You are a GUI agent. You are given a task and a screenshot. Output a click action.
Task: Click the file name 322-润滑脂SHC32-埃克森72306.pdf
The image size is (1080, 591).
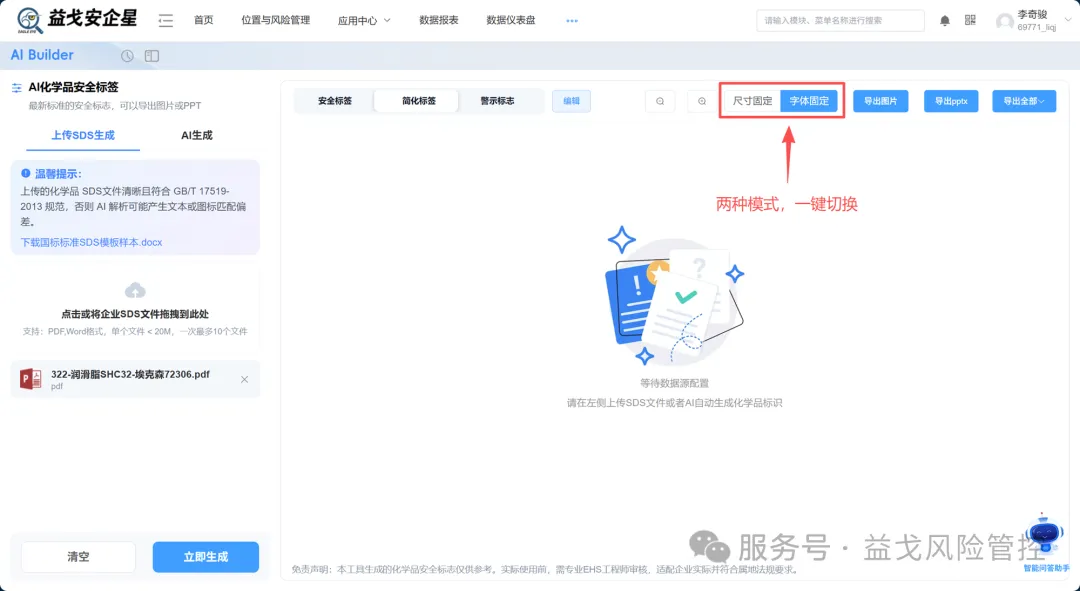pyautogui.click(x=130, y=374)
